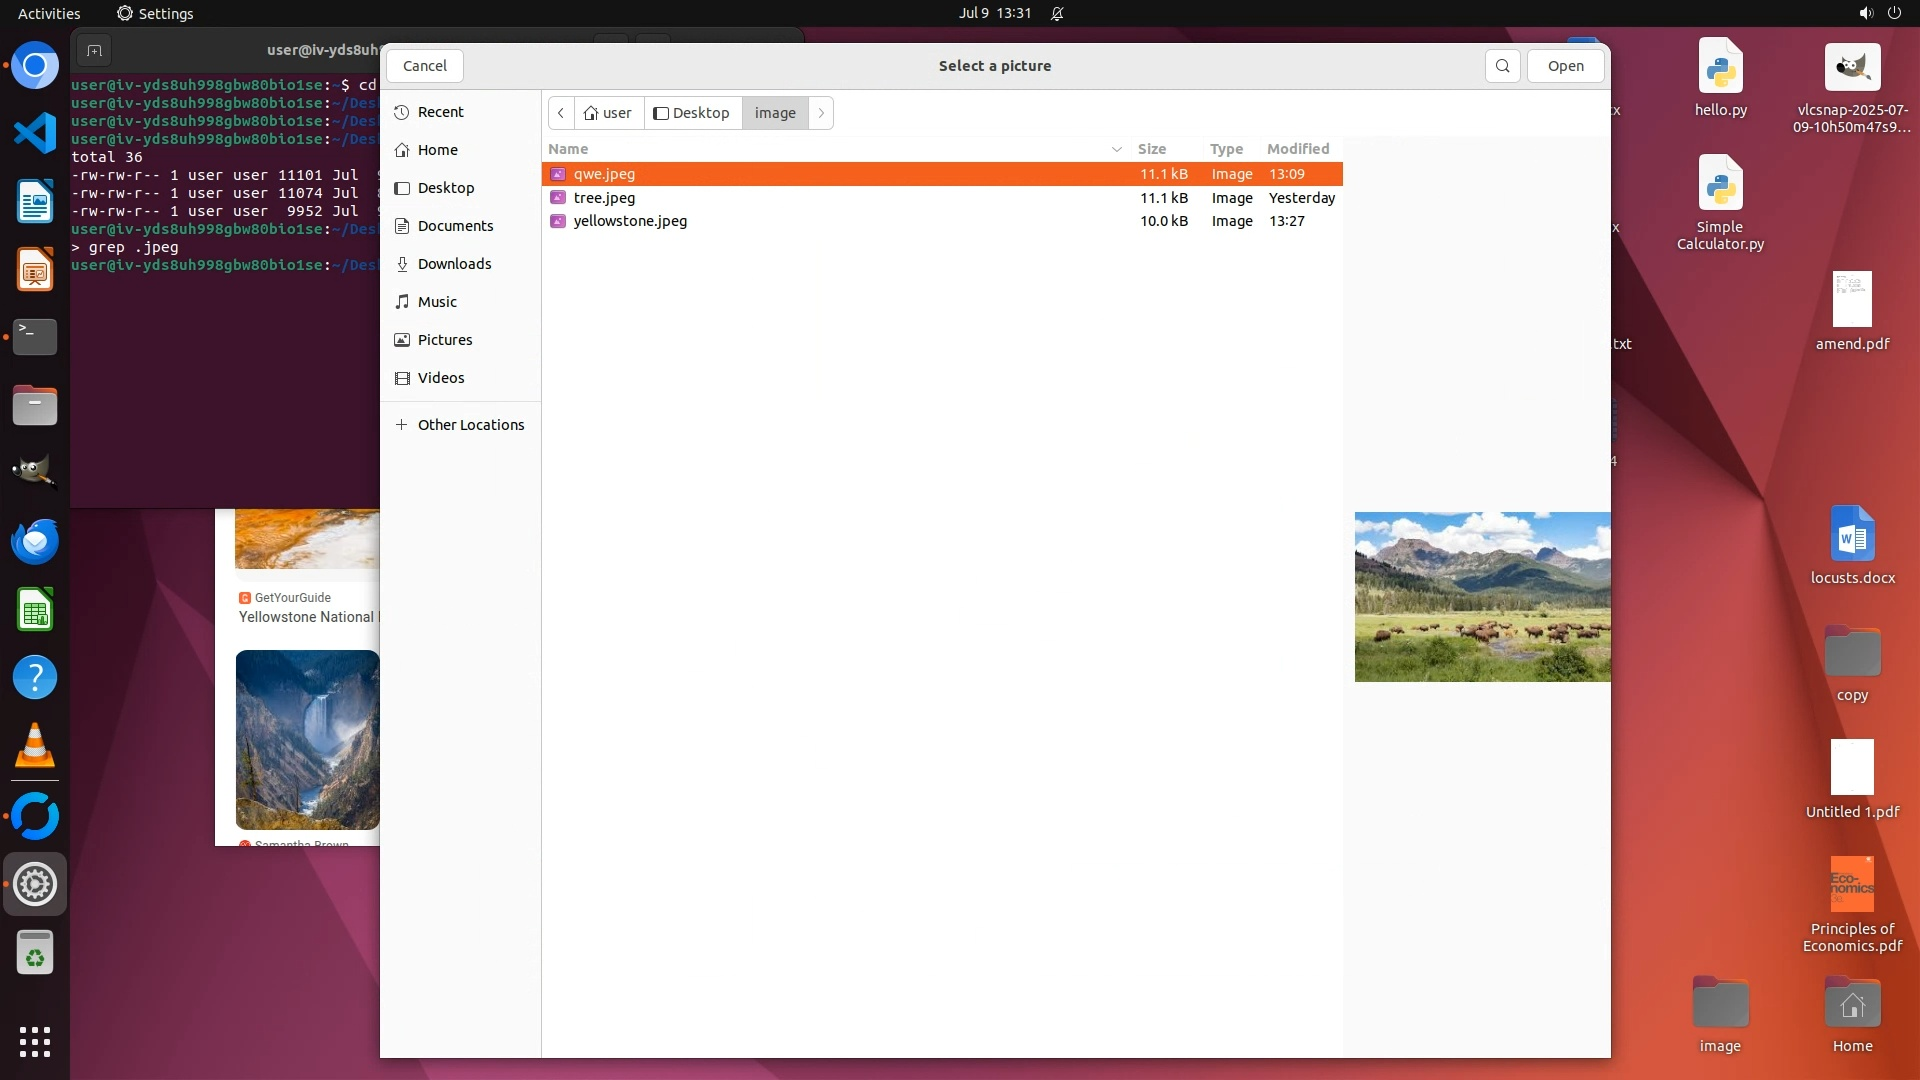Open Pictures location in the sidebar

point(444,340)
